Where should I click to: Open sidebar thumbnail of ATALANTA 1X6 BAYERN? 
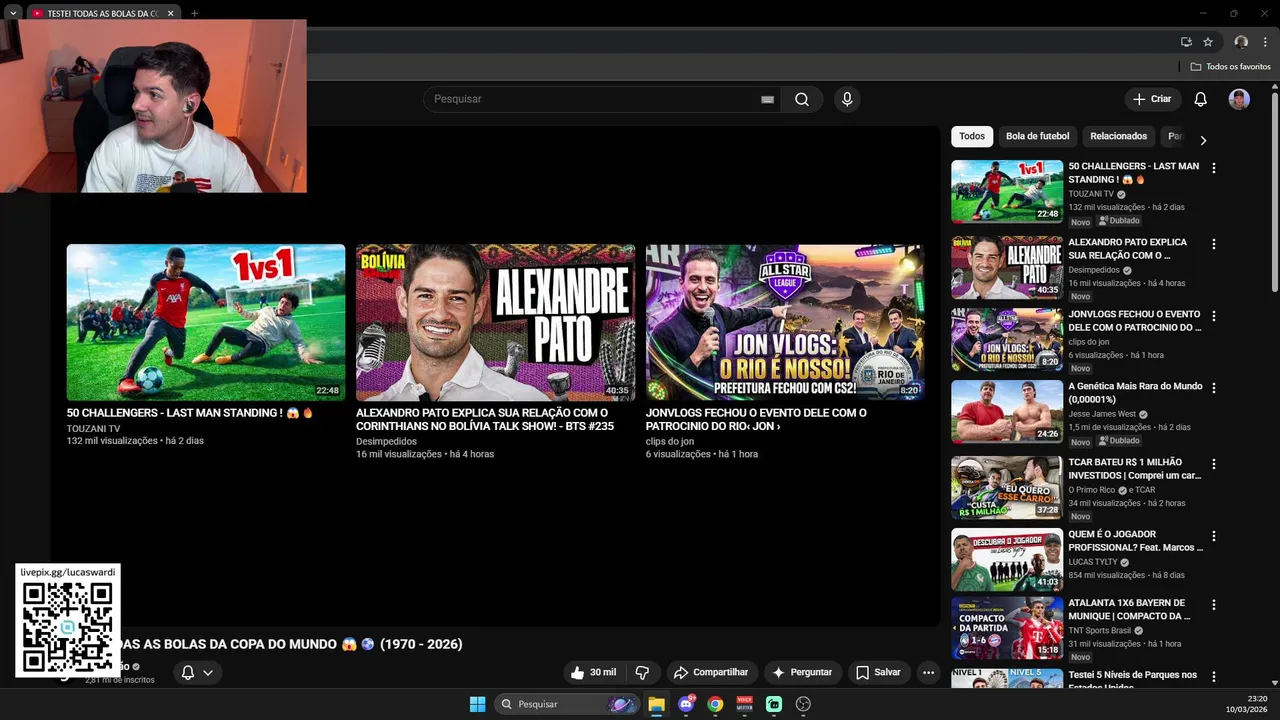pyautogui.click(x=1007, y=629)
